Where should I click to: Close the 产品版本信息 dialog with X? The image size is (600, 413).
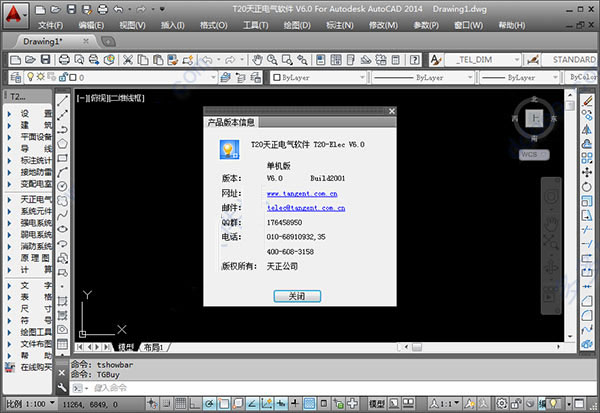coord(392,111)
